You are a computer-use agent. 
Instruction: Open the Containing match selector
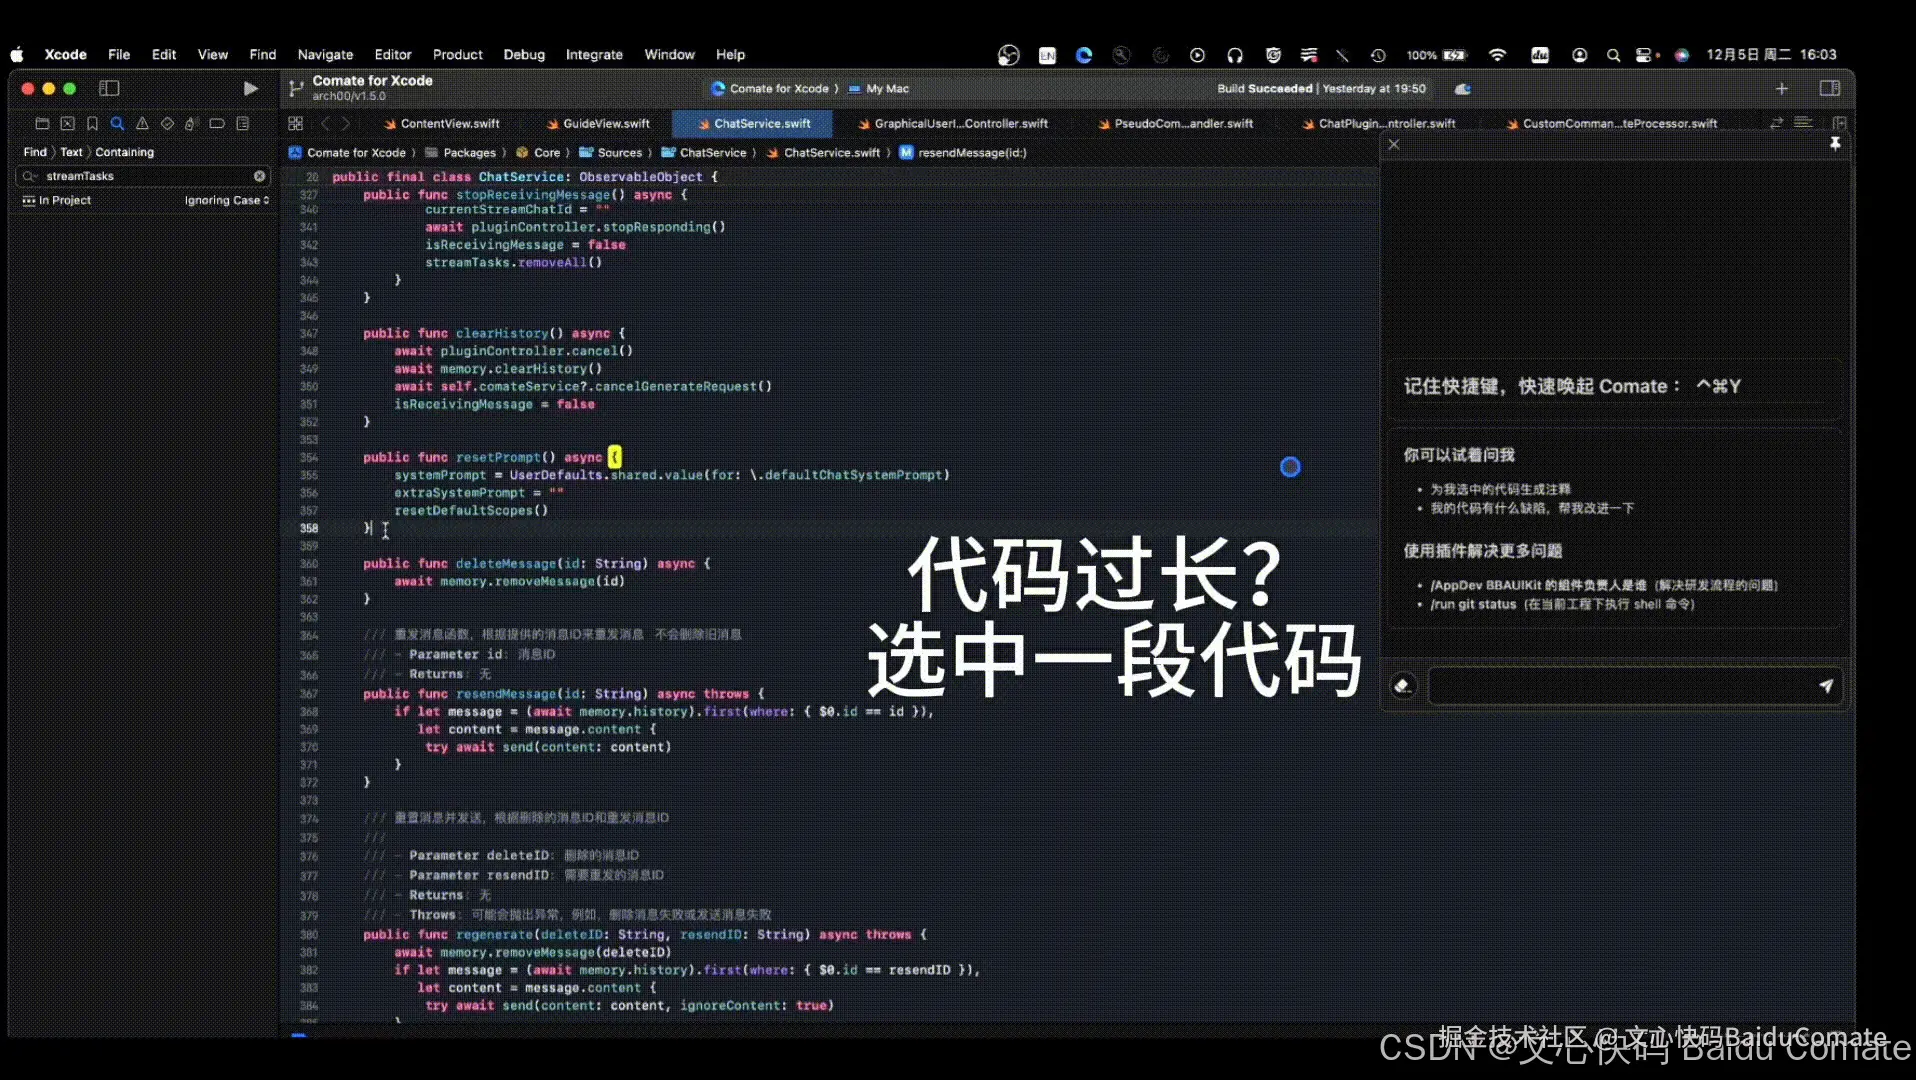pos(124,153)
